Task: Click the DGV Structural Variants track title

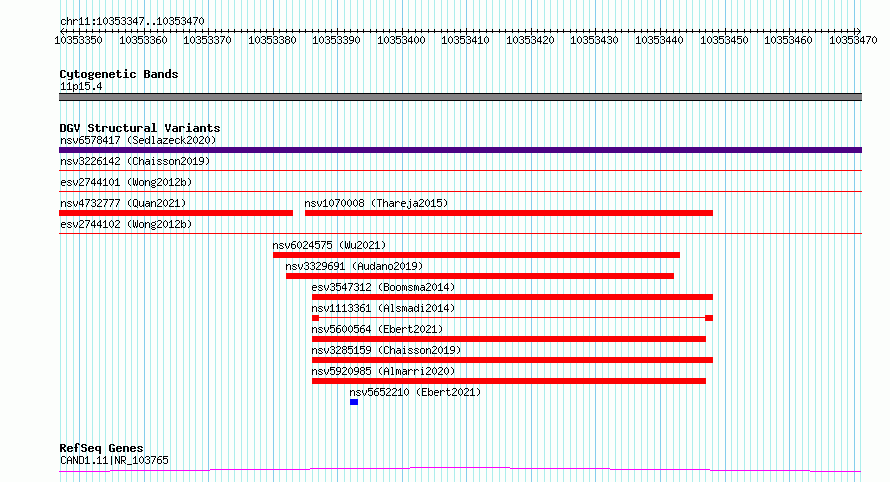Action: click(140, 128)
